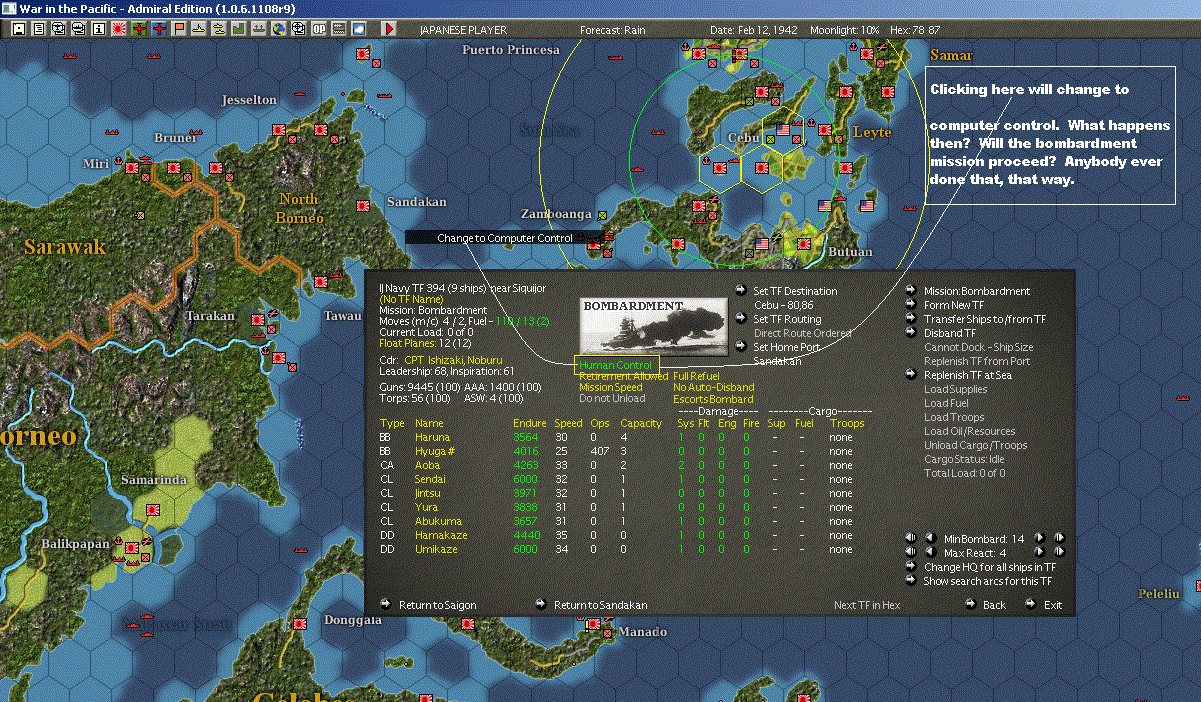Click the info 'i' toolbar icon
The width and height of the screenshot is (1201, 702).
click(x=98, y=29)
